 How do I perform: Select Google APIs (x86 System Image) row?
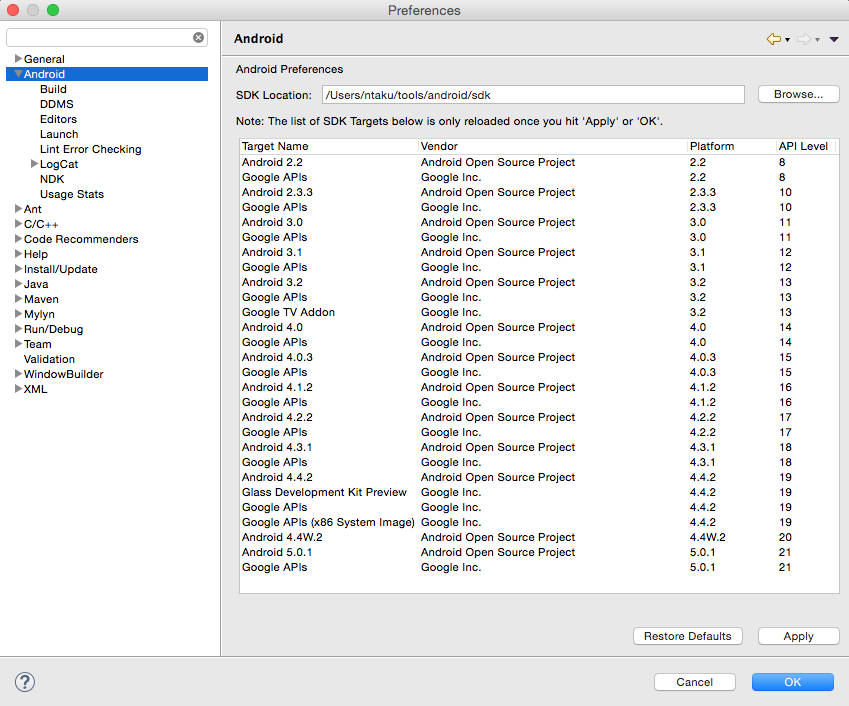point(539,522)
